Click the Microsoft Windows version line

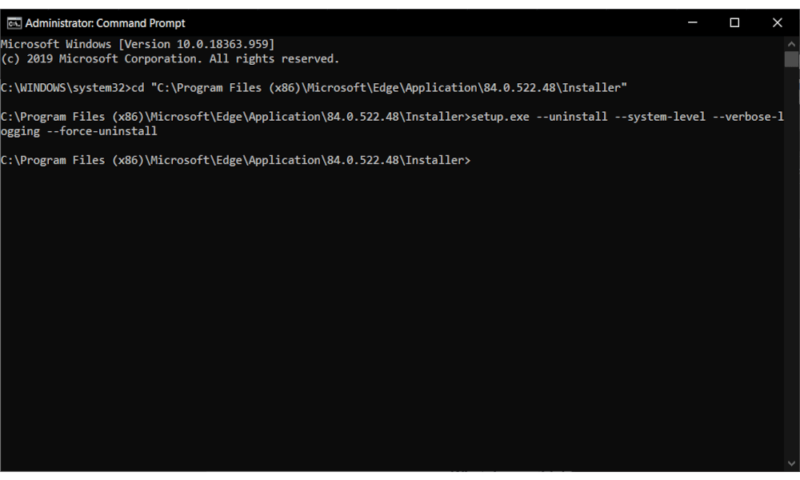[x=138, y=45]
